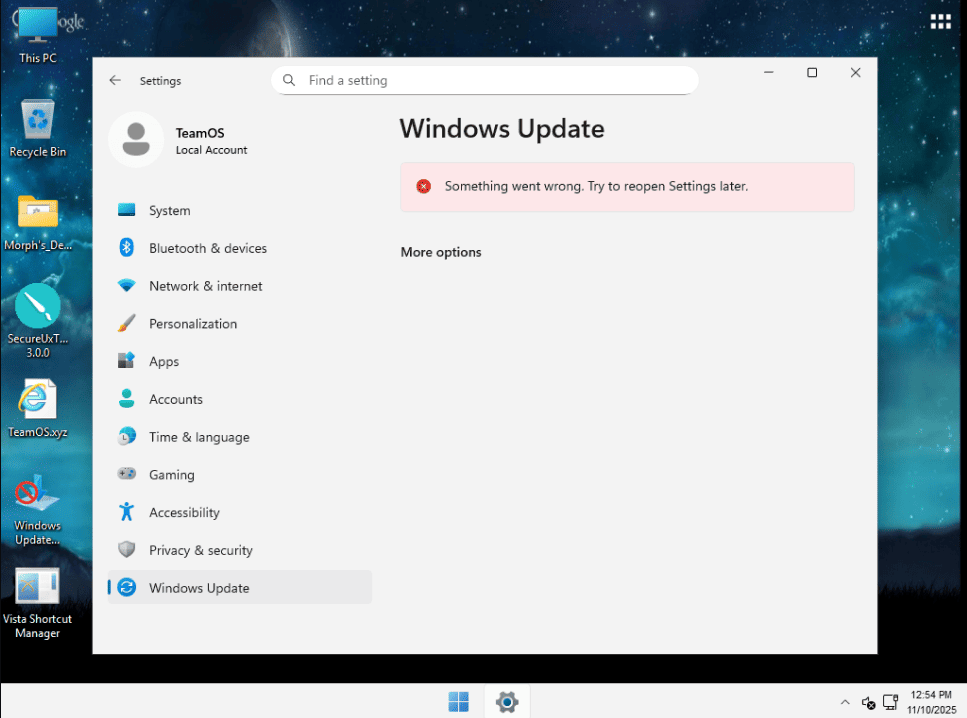Open the System settings category
Screen dimensions: 967x718
[169, 211]
